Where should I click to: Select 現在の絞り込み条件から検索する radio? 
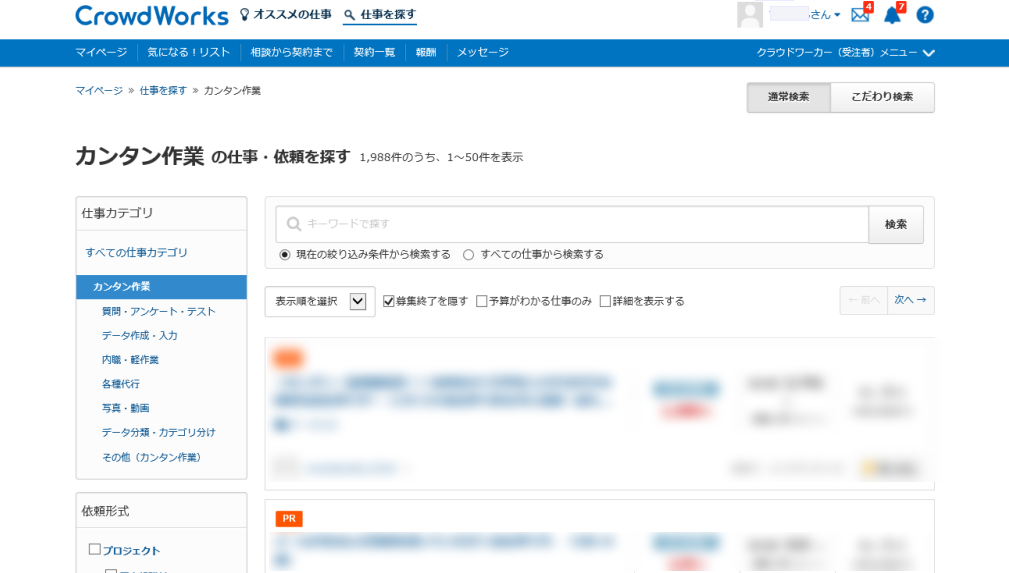(284, 255)
